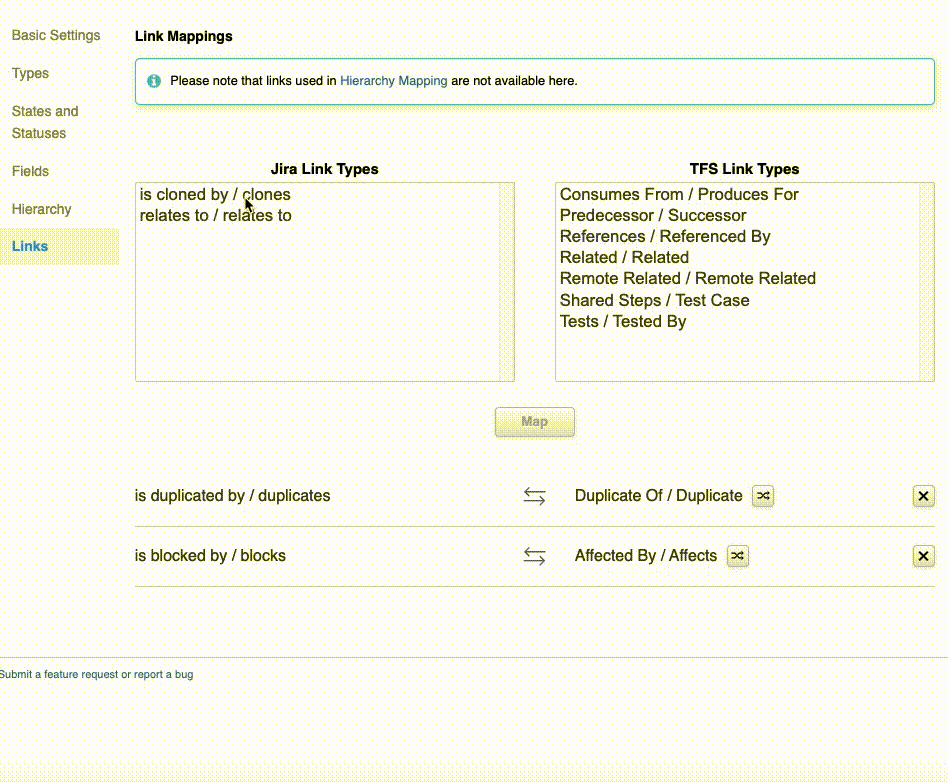Select the Tests / Tested By link type
Screen dimensions: 948x782
point(623,321)
